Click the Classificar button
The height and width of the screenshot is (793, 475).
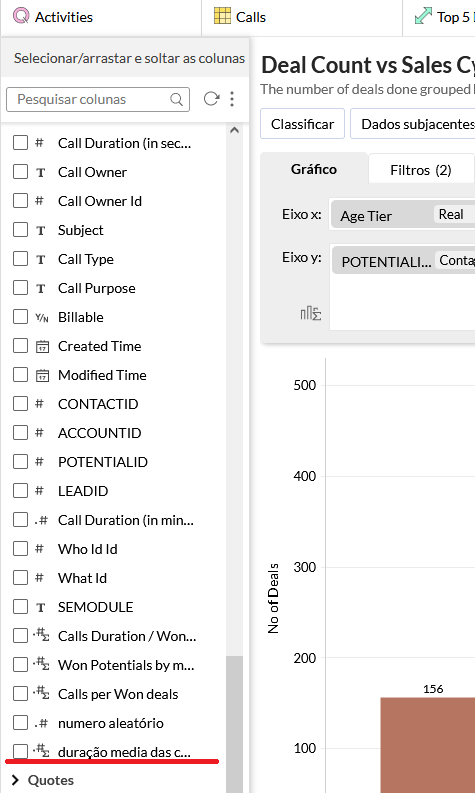(303, 124)
